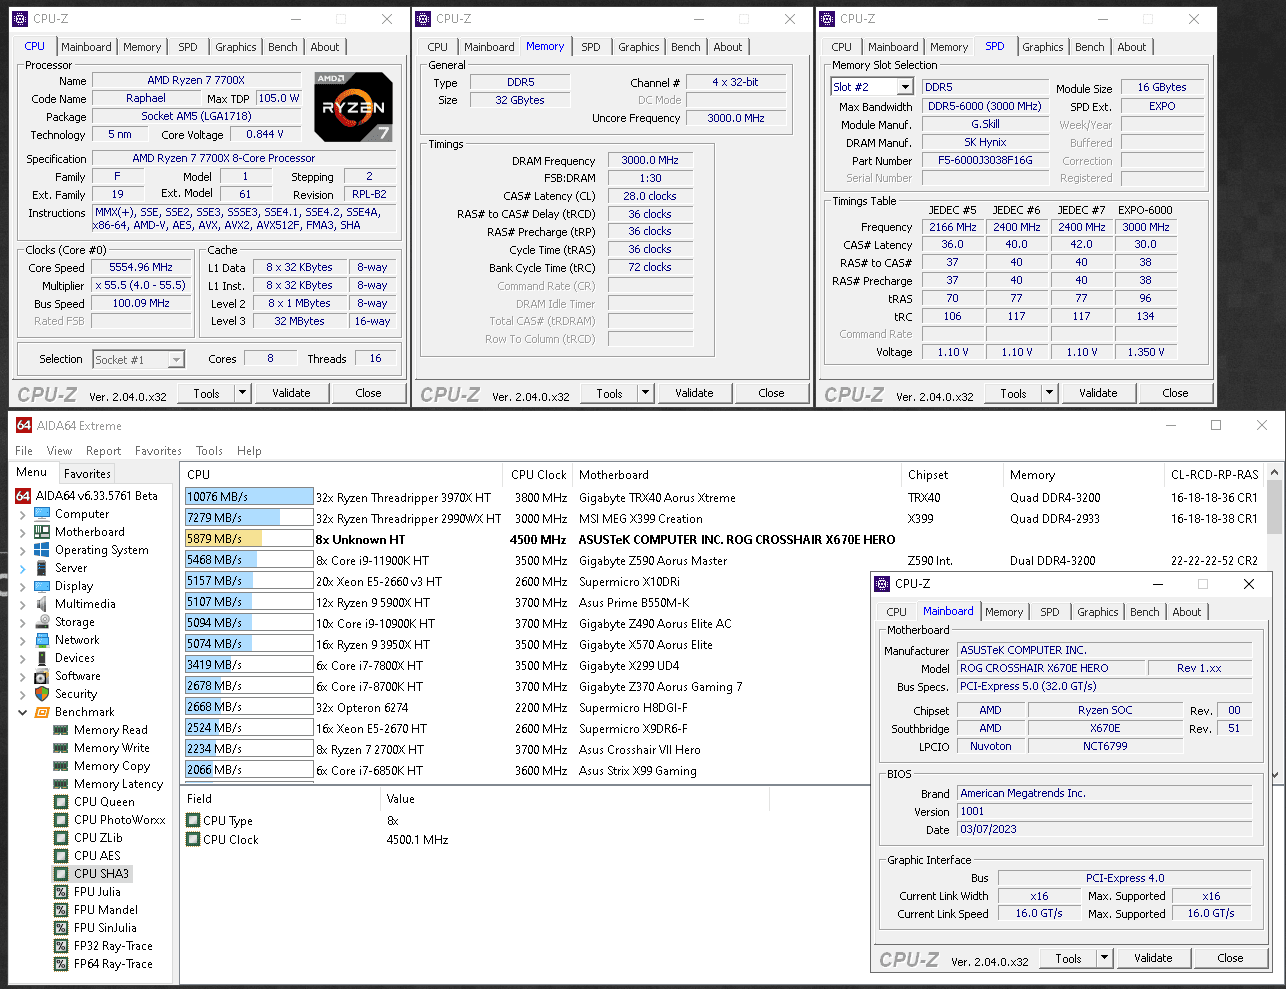
Task: Click the CPU PhotoWorxx benchmark icon
Action: [61, 820]
